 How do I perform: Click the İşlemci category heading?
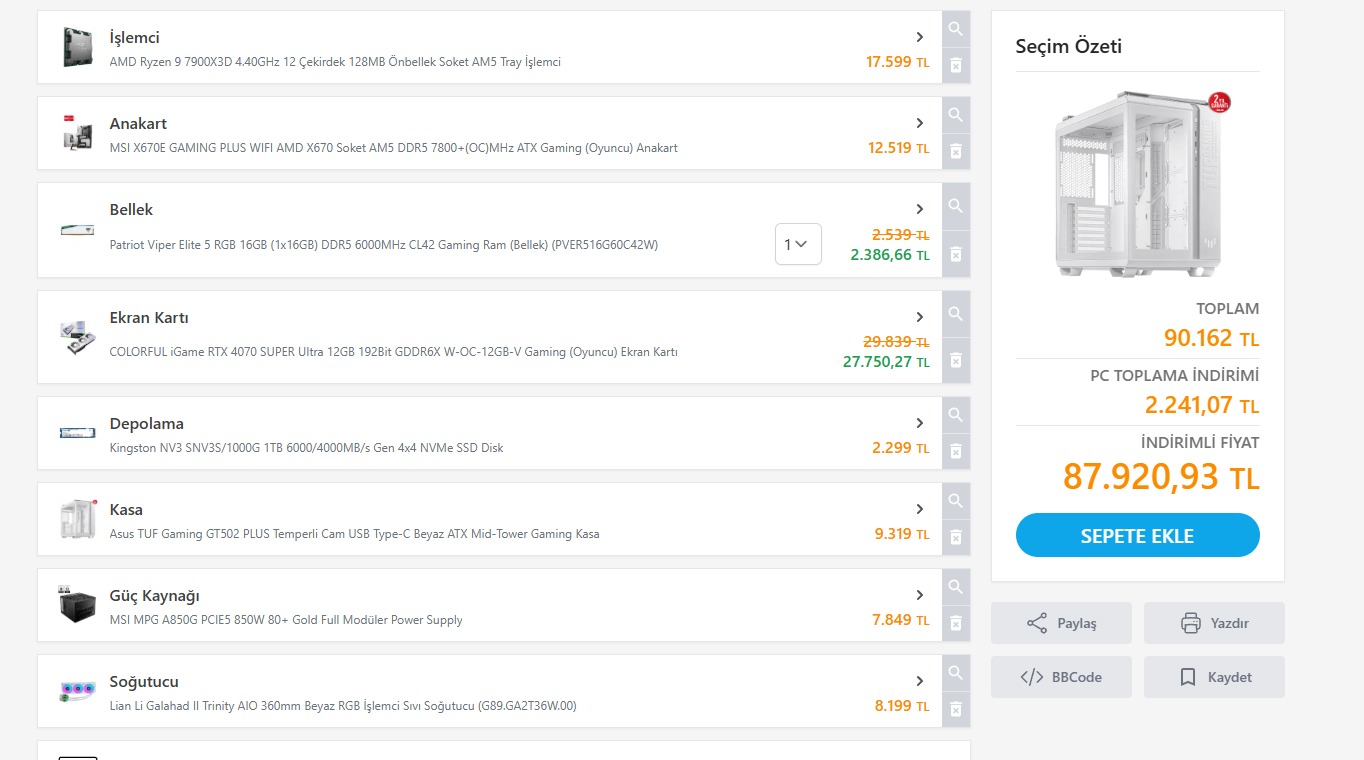(x=134, y=38)
